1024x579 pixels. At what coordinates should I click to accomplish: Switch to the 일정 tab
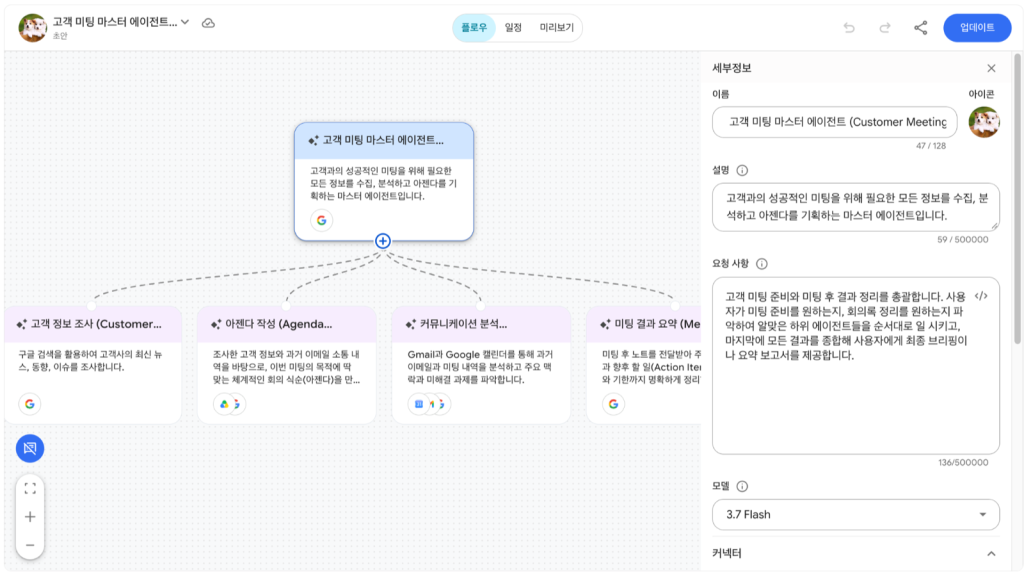[513, 27]
